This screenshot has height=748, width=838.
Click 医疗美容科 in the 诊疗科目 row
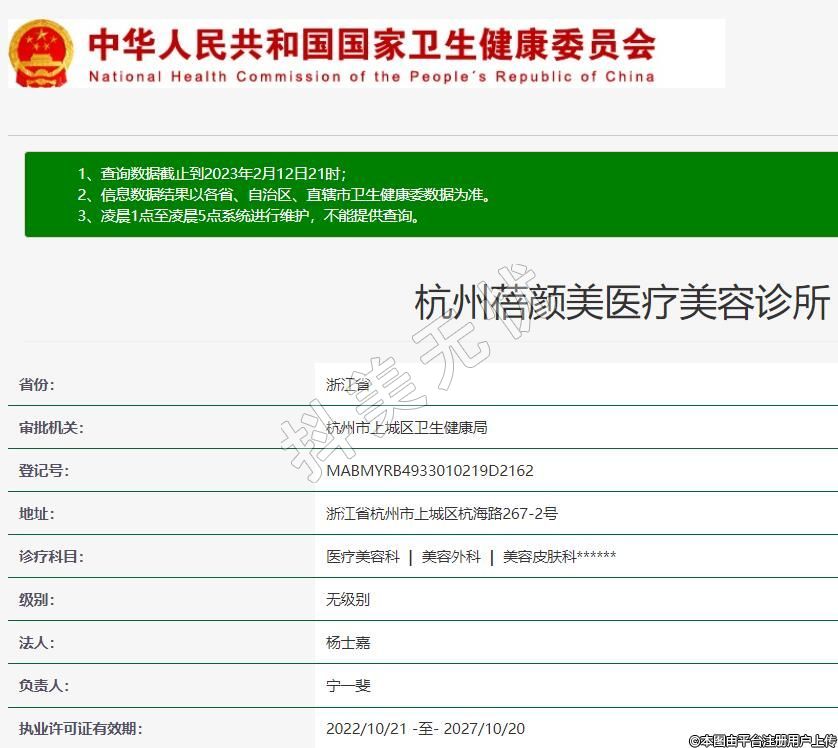point(362,557)
